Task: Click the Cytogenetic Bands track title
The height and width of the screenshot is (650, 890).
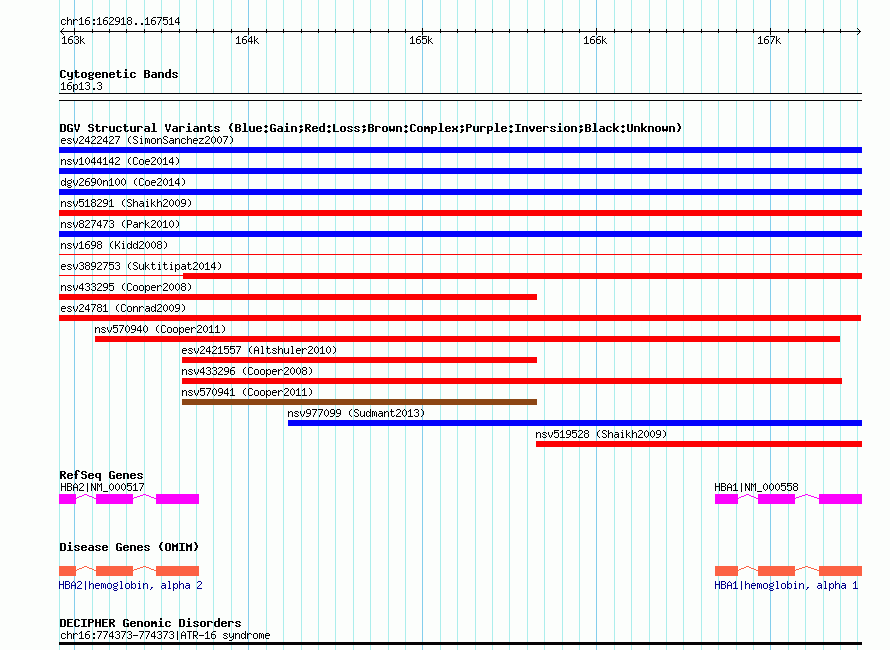Action: 119,74
